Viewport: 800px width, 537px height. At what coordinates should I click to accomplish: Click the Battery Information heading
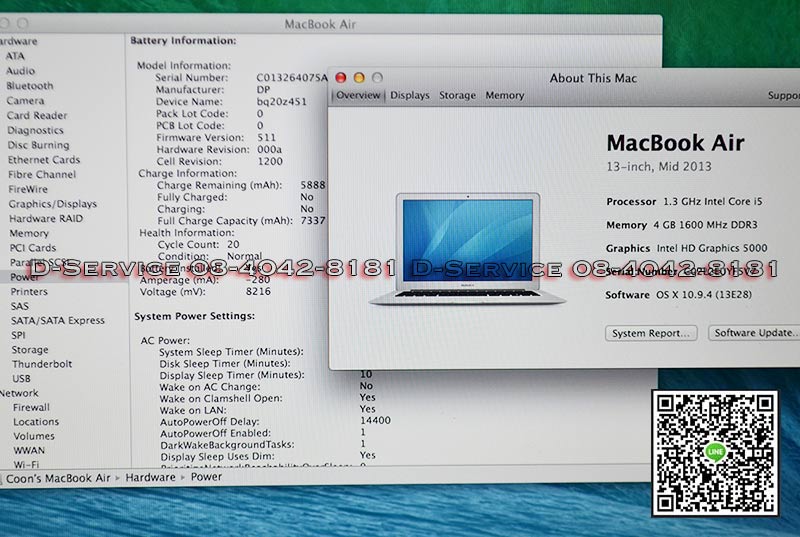pos(183,41)
